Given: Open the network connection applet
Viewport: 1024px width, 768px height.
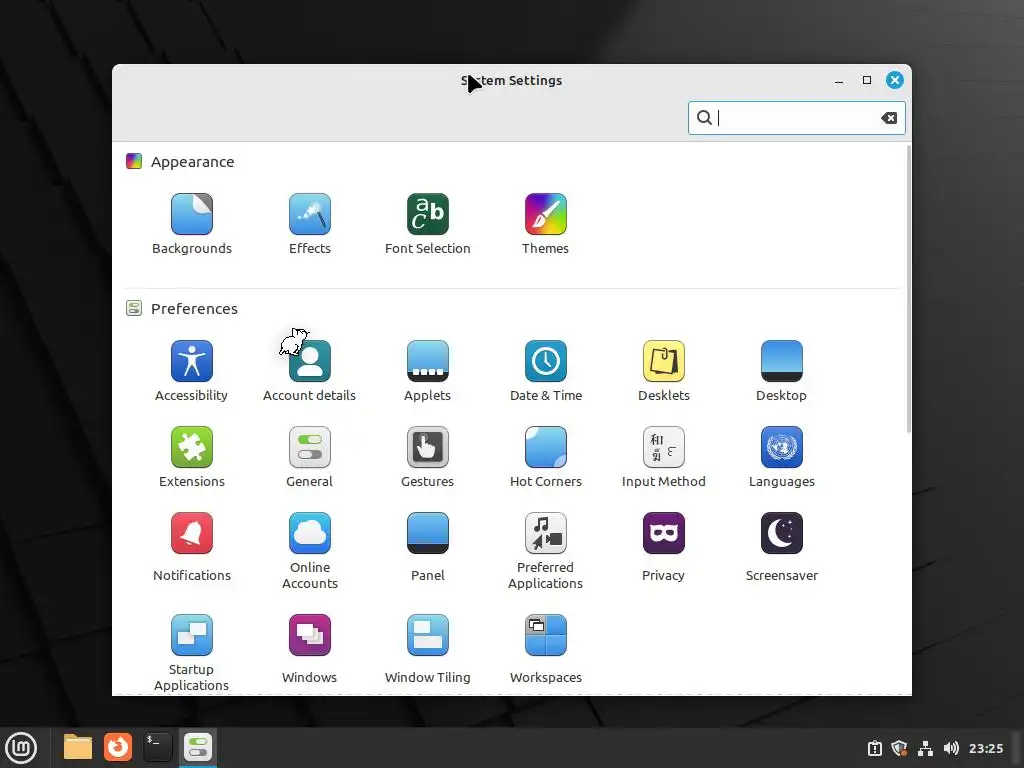Looking at the screenshot, I should pos(925,748).
